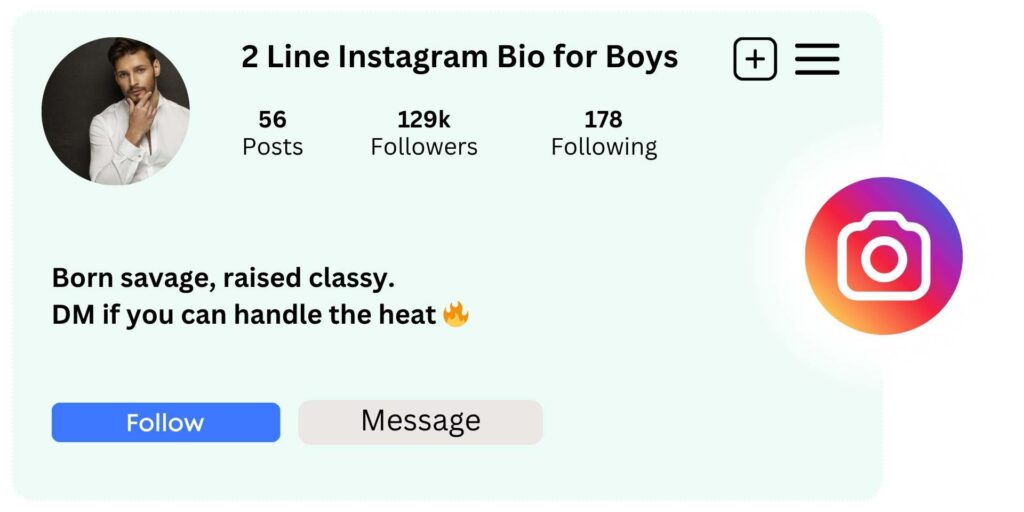The image size is (1024, 512).
Task: Click the fire emoji in bio
Action: point(456,316)
